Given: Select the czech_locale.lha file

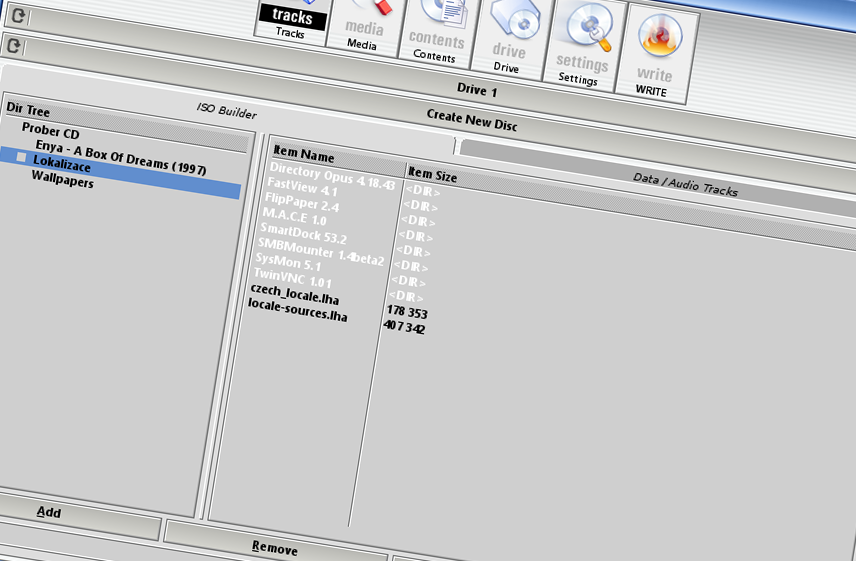Looking at the screenshot, I should click(294, 295).
